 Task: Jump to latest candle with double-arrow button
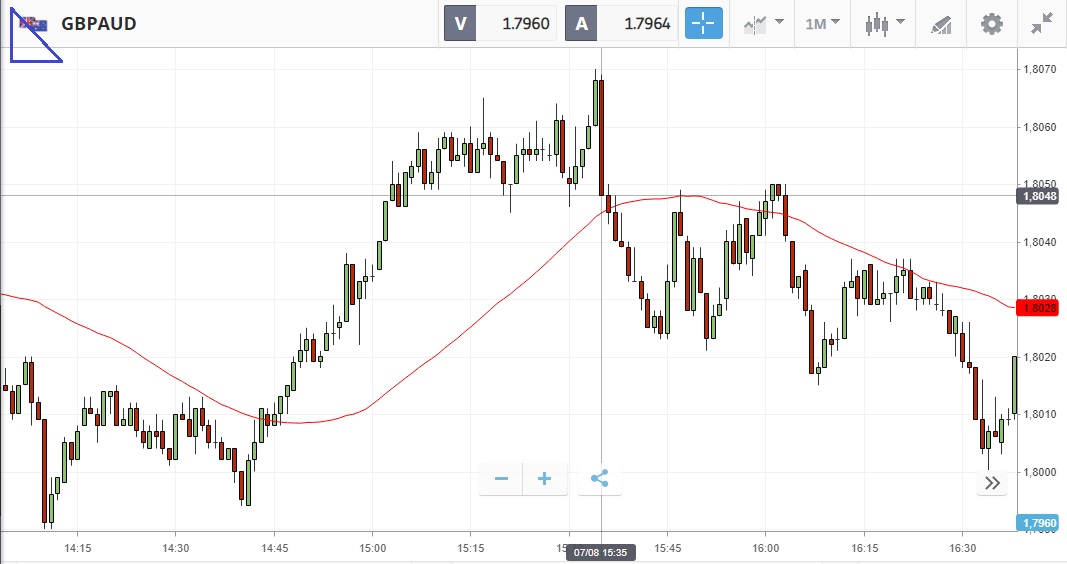coord(992,483)
